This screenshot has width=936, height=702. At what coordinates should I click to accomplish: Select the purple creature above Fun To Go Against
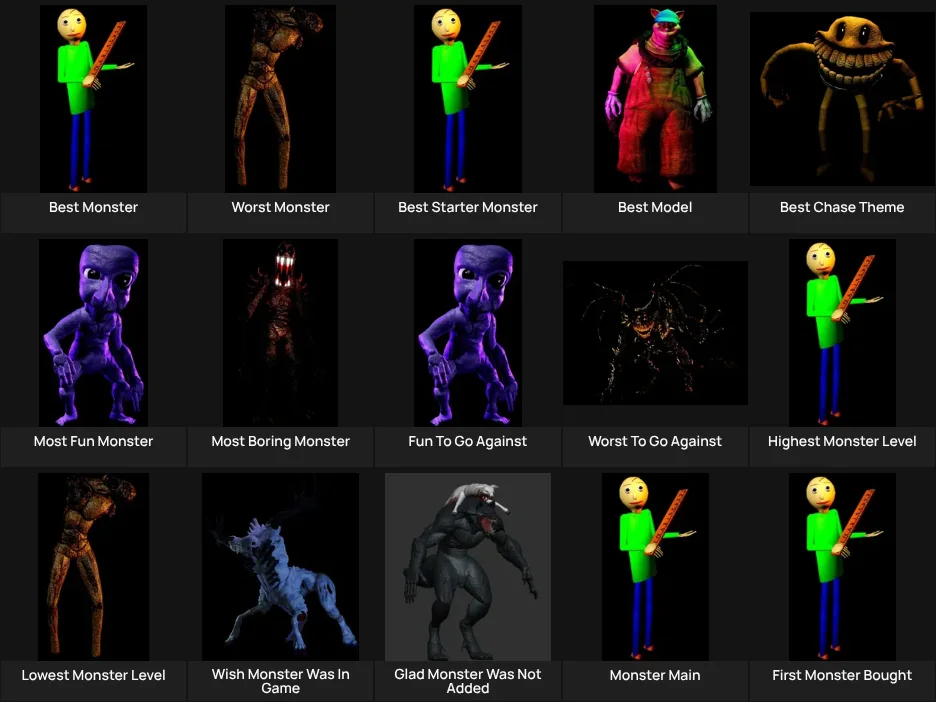(468, 332)
